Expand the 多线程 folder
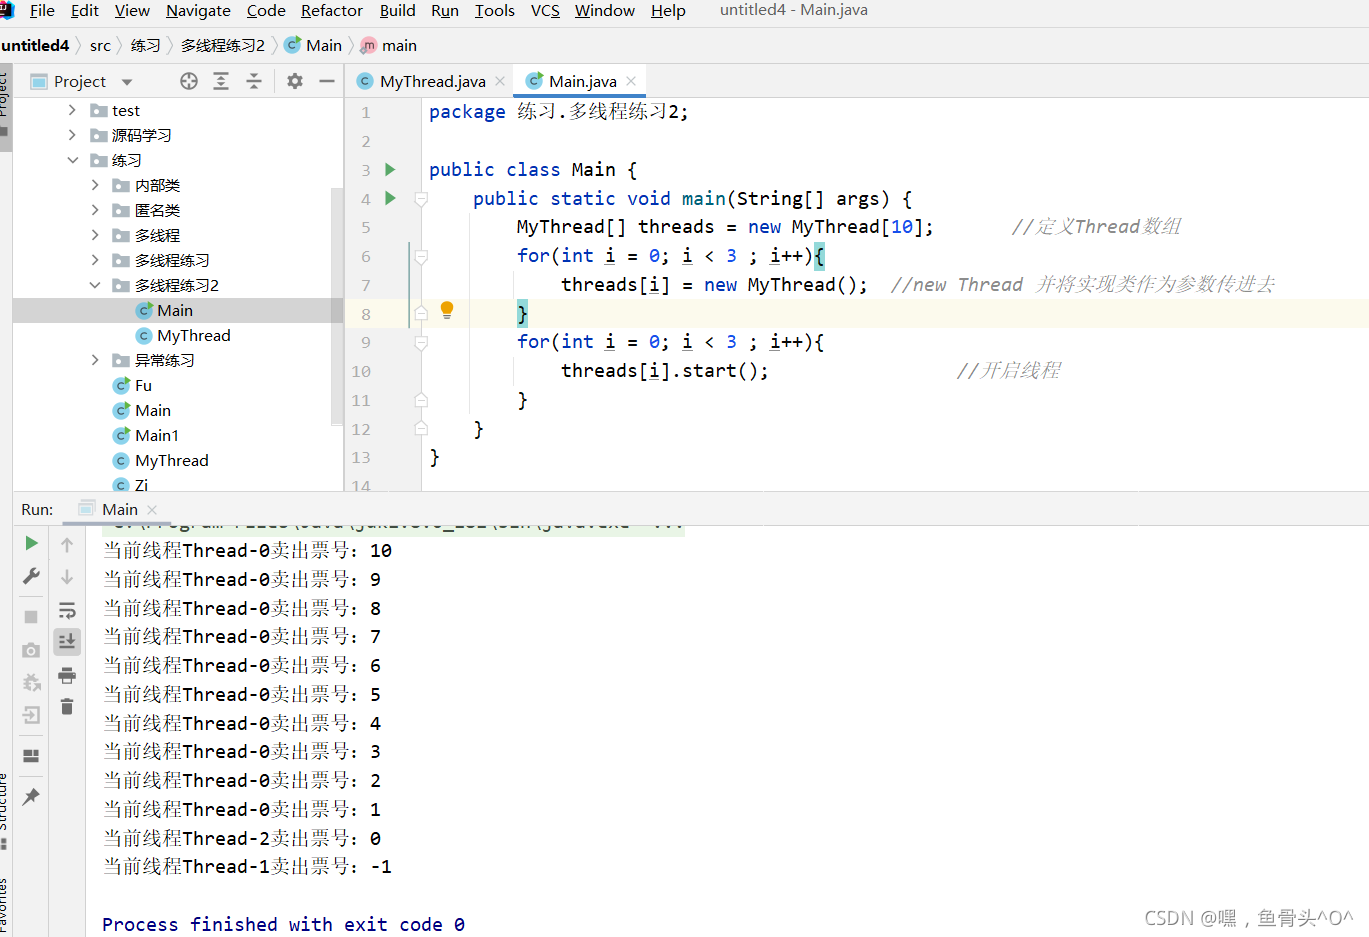 95,235
